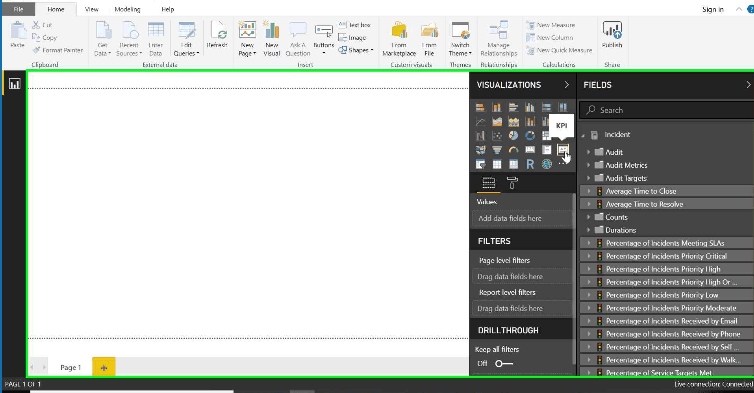The image size is (754, 393).
Task: Expand Average Time to Close KPI
Action: [x=588, y=191]
